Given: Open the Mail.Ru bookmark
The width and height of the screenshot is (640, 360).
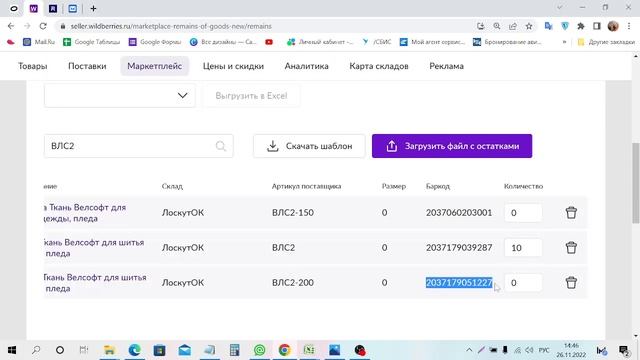Looking at the screenshot, I should coord(39,42).
